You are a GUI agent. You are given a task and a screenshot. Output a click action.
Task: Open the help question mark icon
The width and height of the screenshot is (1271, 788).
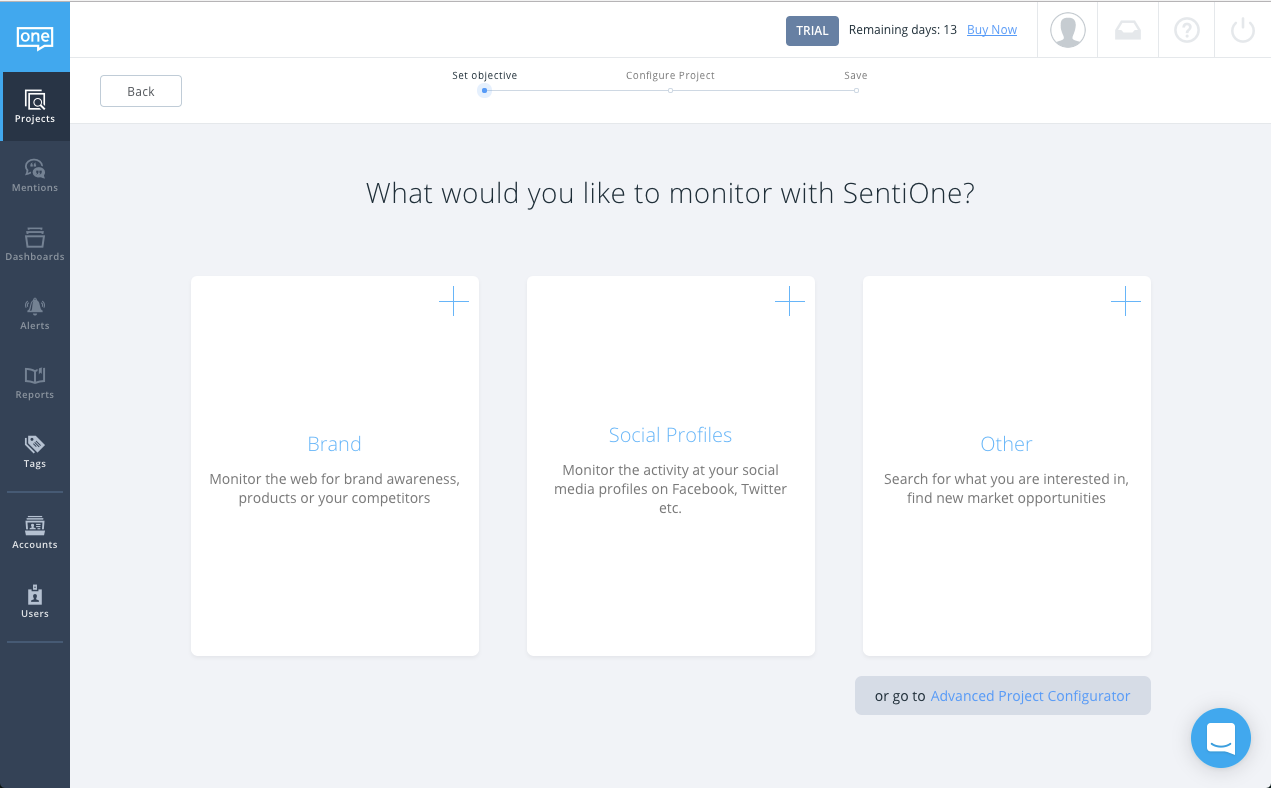tap(1186, 31)
